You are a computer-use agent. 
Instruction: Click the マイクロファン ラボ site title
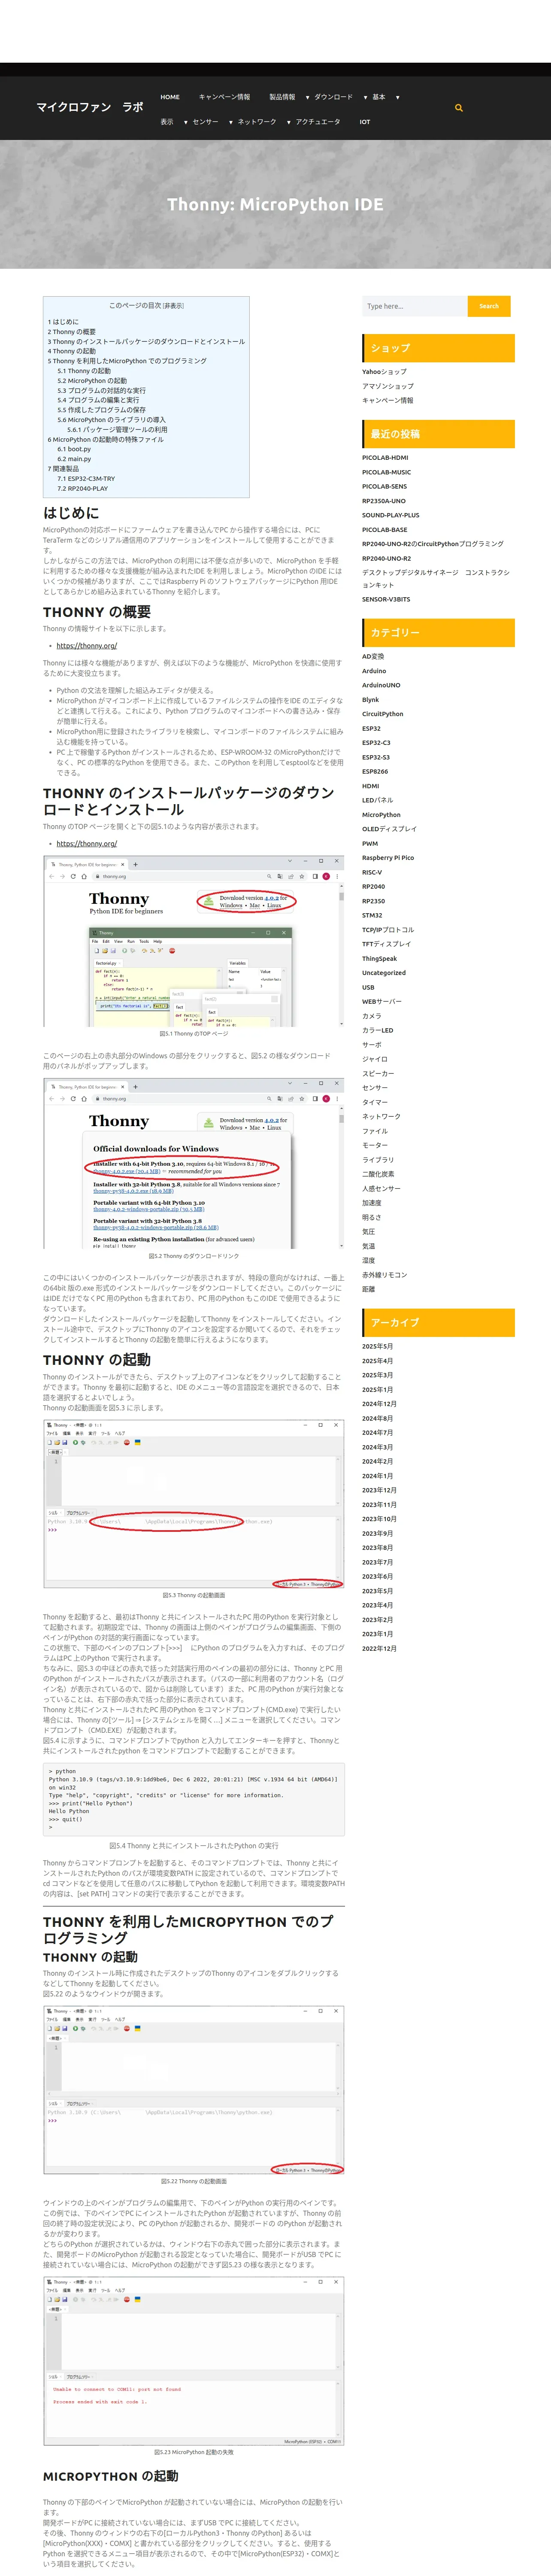tap(90, 107)
